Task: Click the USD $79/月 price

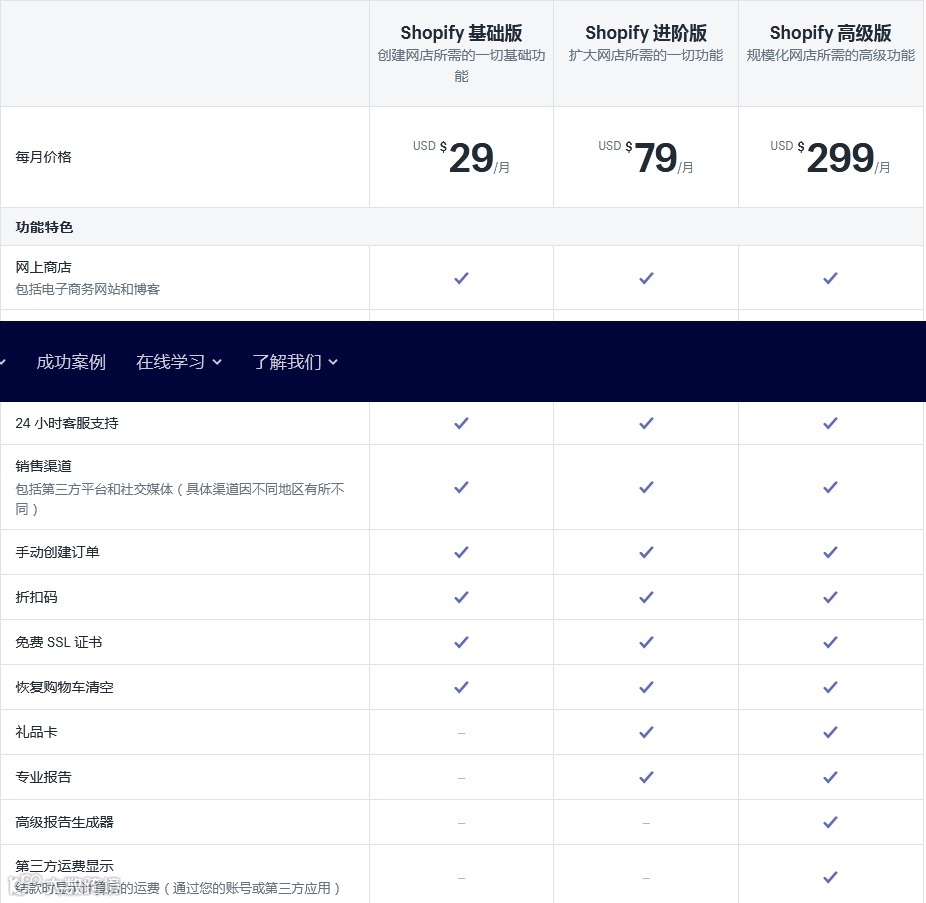Action: [646, 158]
